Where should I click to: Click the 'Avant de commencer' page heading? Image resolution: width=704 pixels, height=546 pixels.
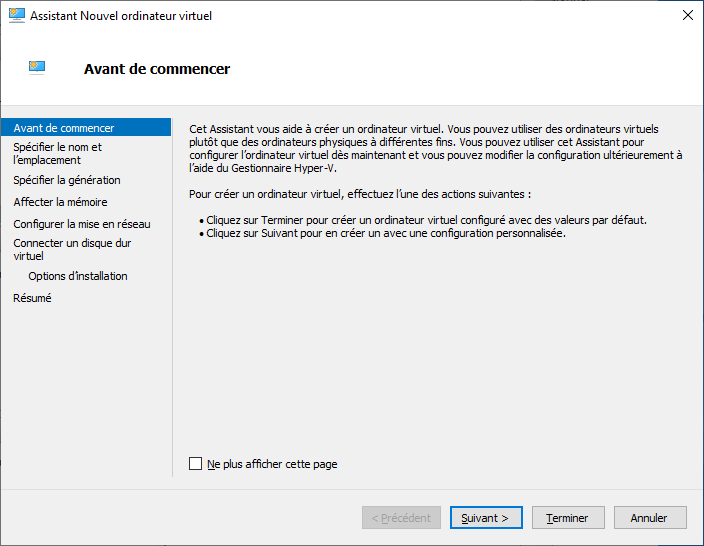coord(157,69)
